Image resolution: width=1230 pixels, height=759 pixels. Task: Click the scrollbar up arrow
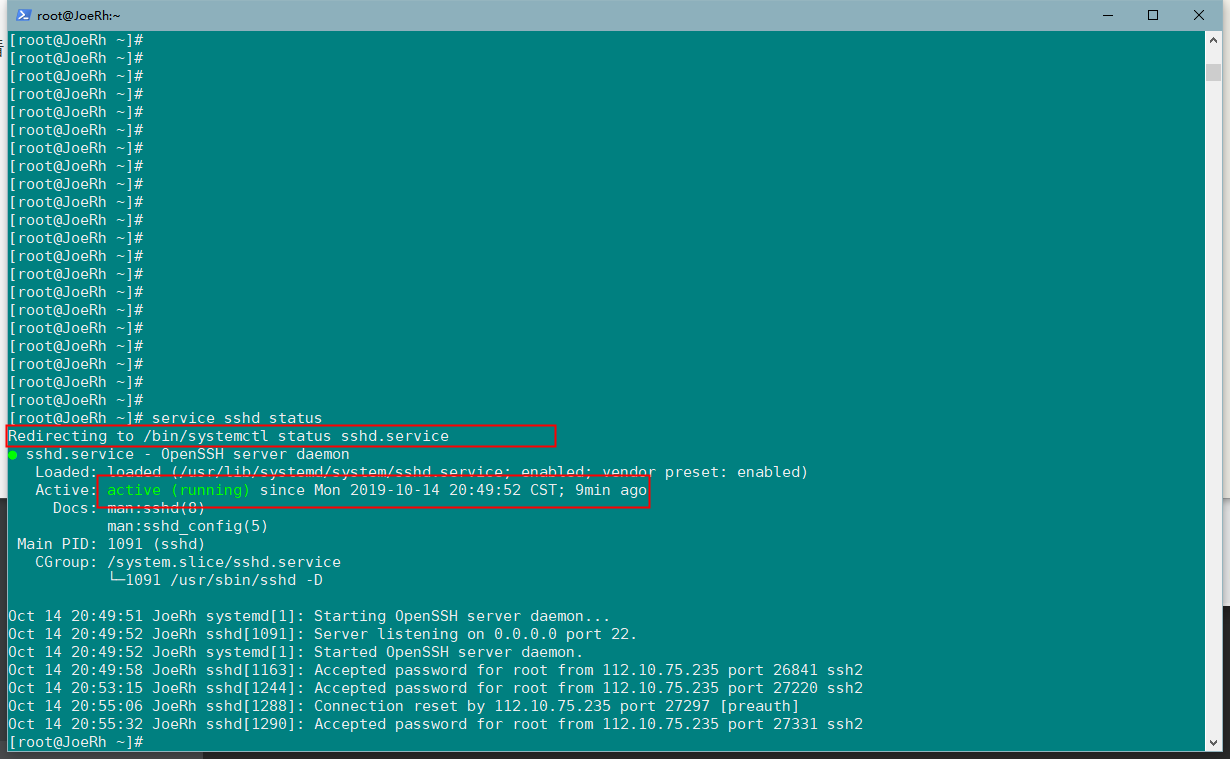pos(1213,42)
